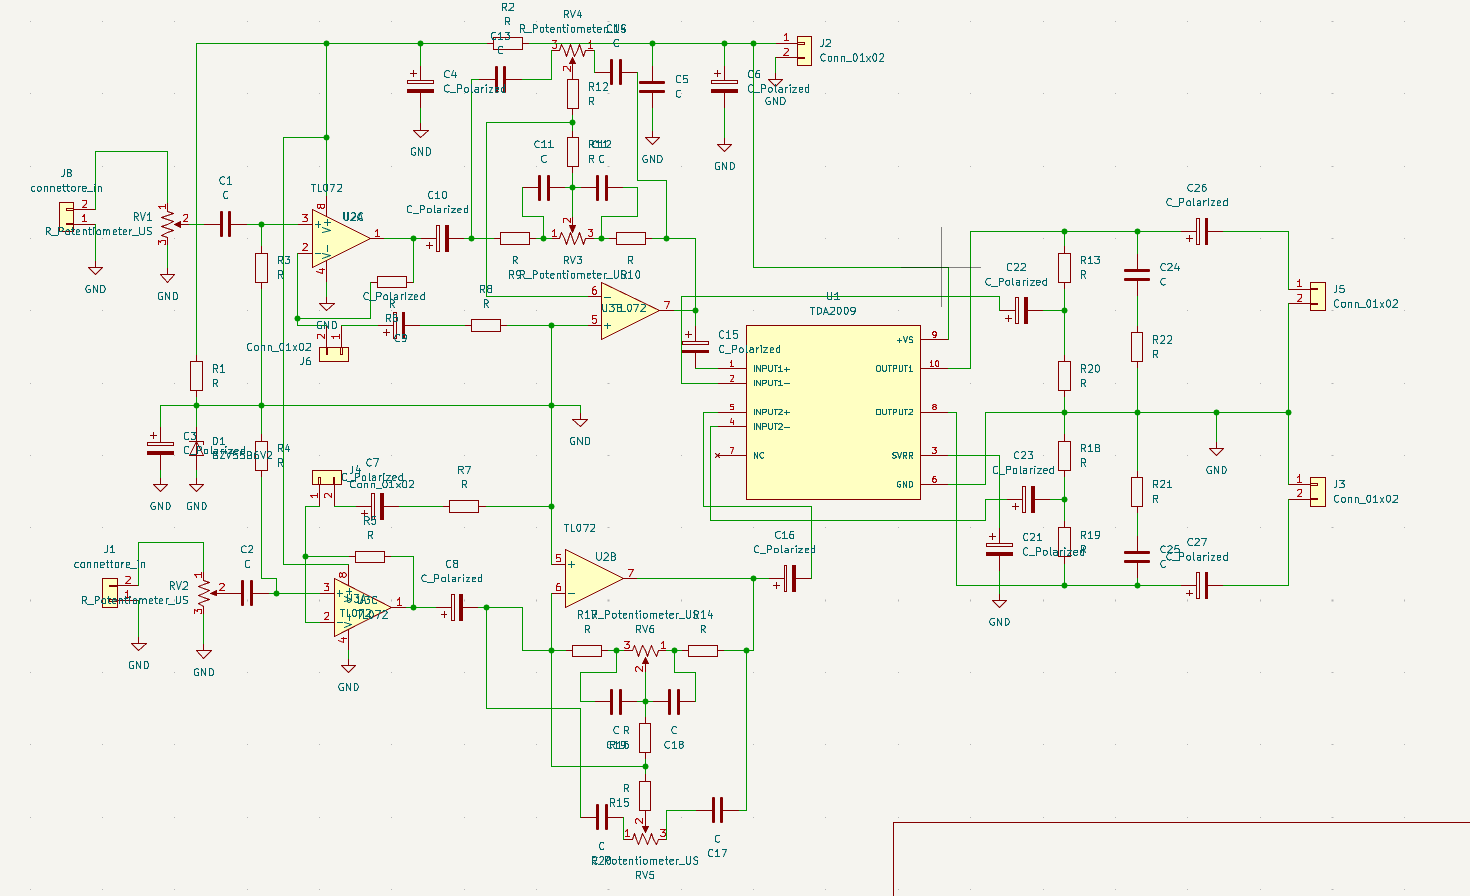Viewport: 1470px width, 896px height.
Task: Select resistor R4 symbol
Action: (261, 456)
